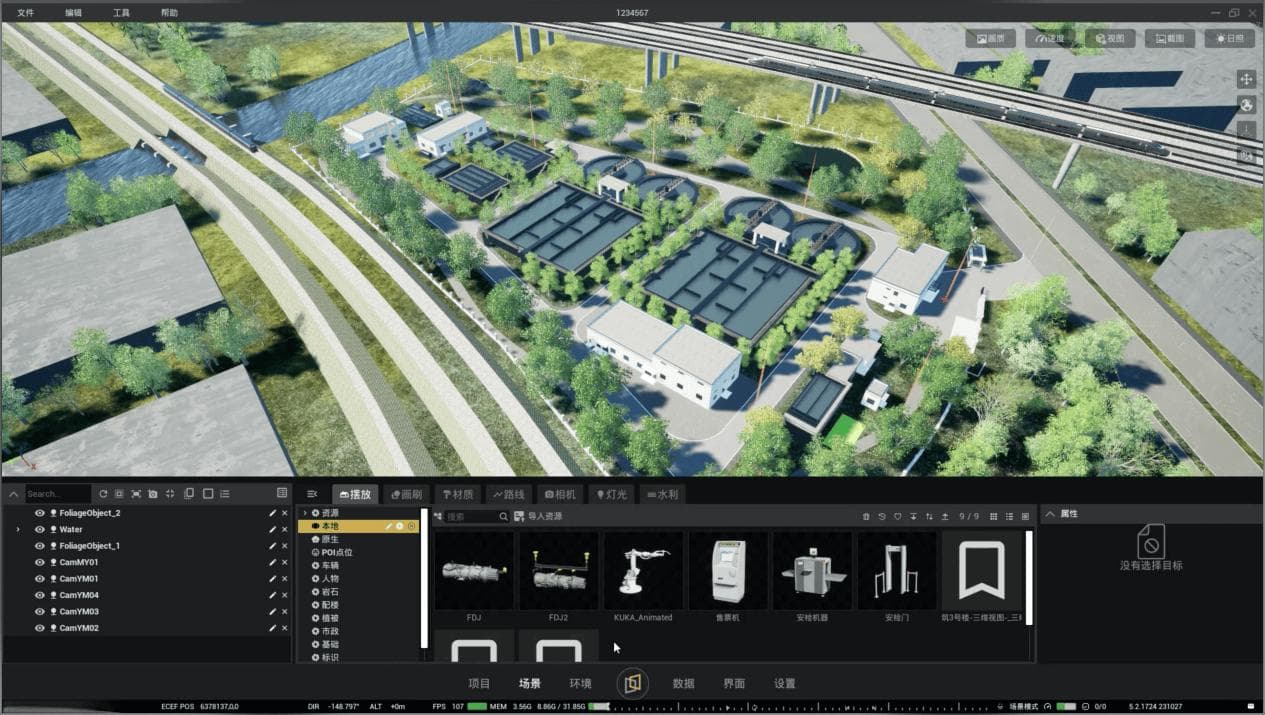Hide FoliageObject_1 with its eye icon
This screenshot has height=715, width=1265.
(x=40, y=546)
